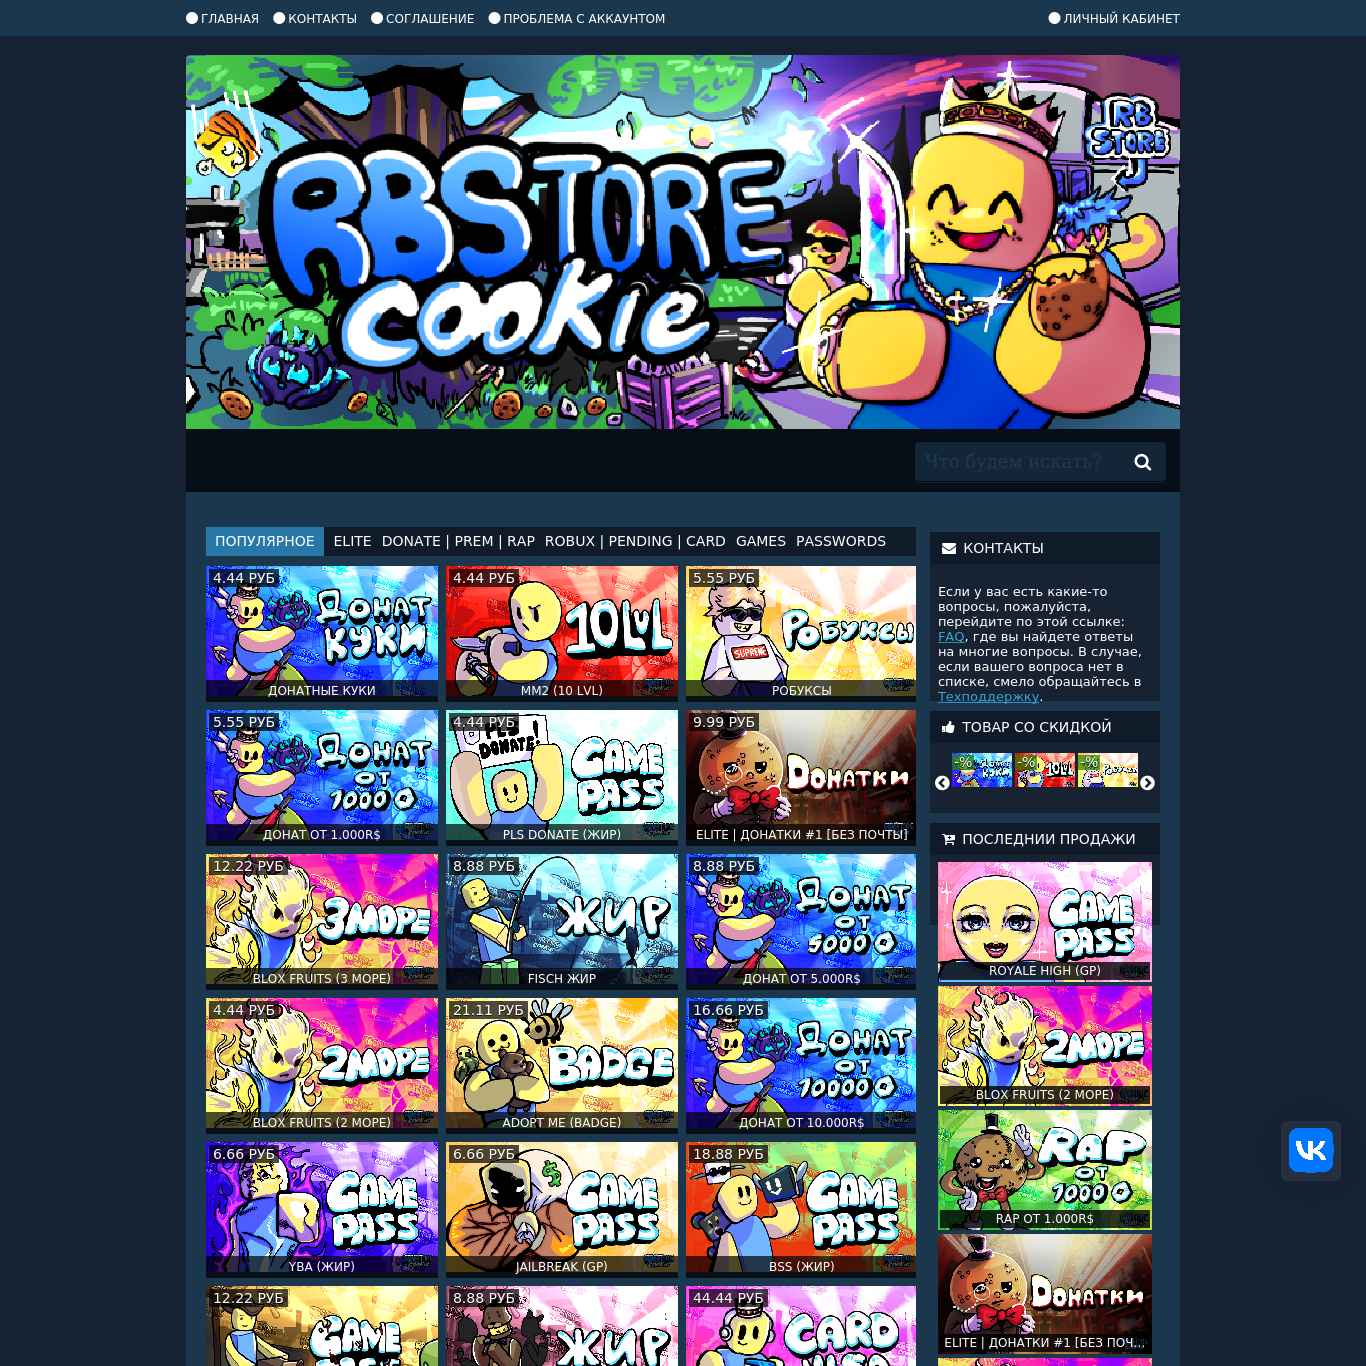1366x1366 pixels.
Task: Show next discounted item with right arrow
Action: pos(1147,783)
